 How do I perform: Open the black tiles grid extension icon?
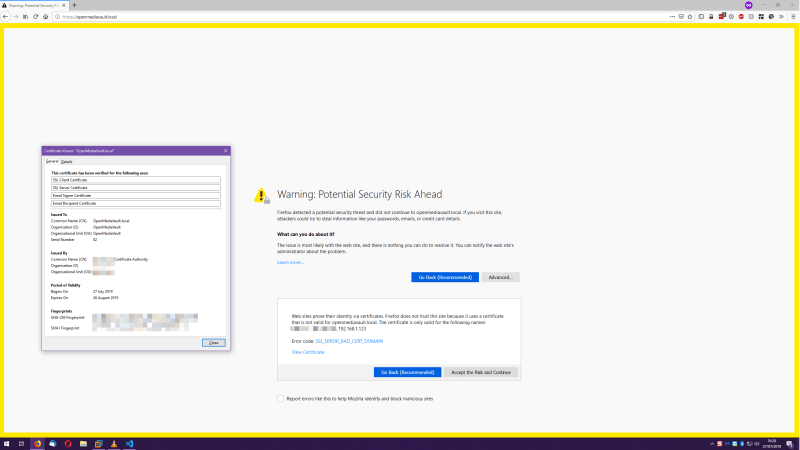761,17
